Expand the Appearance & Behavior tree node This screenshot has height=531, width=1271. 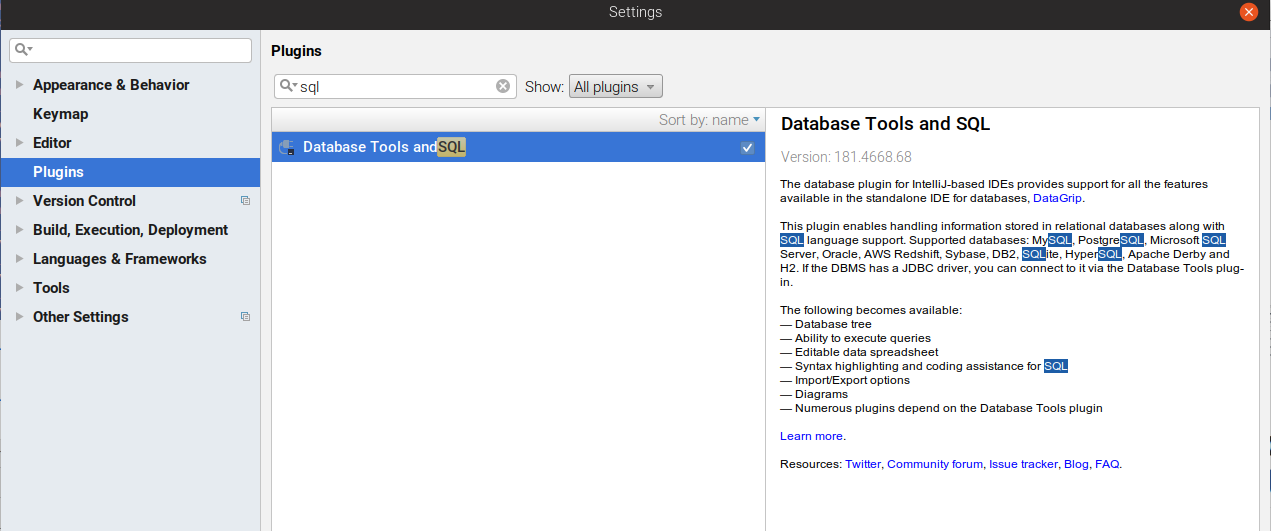(x=18, y=85)
